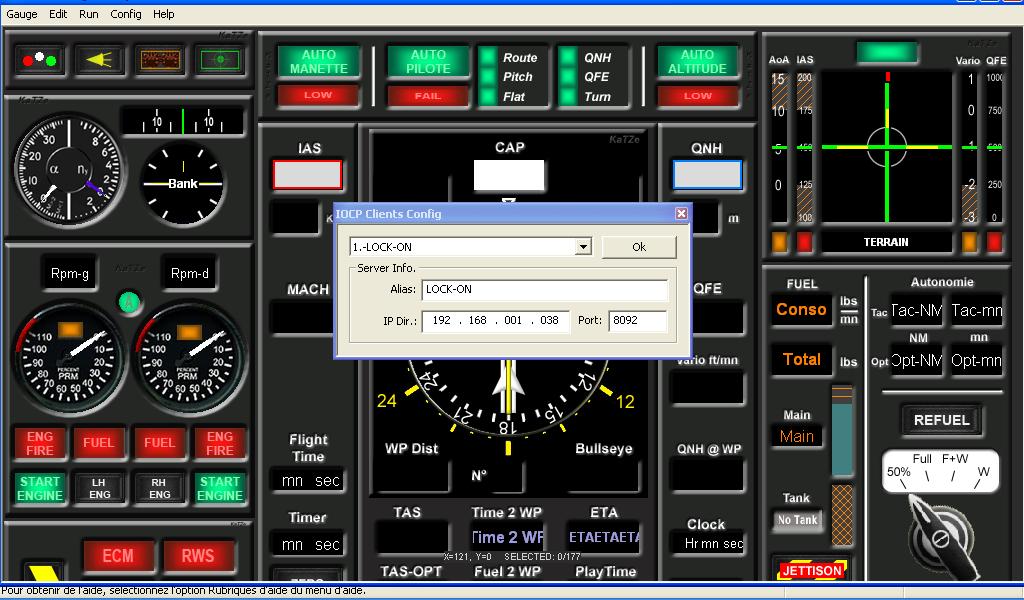The width and height of the screenshot is (1024, 600).
Task: Click the Alias text field
Action: pos(544,290)
